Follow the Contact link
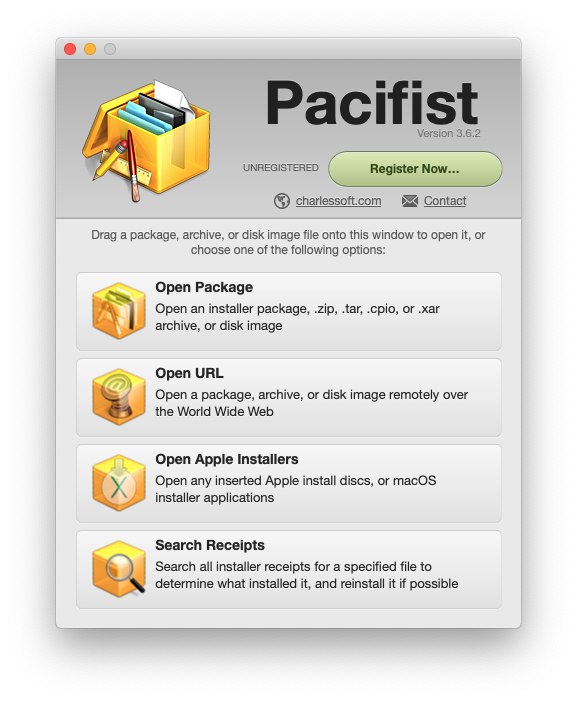577x702 pixels. click(x=445, y=201)
